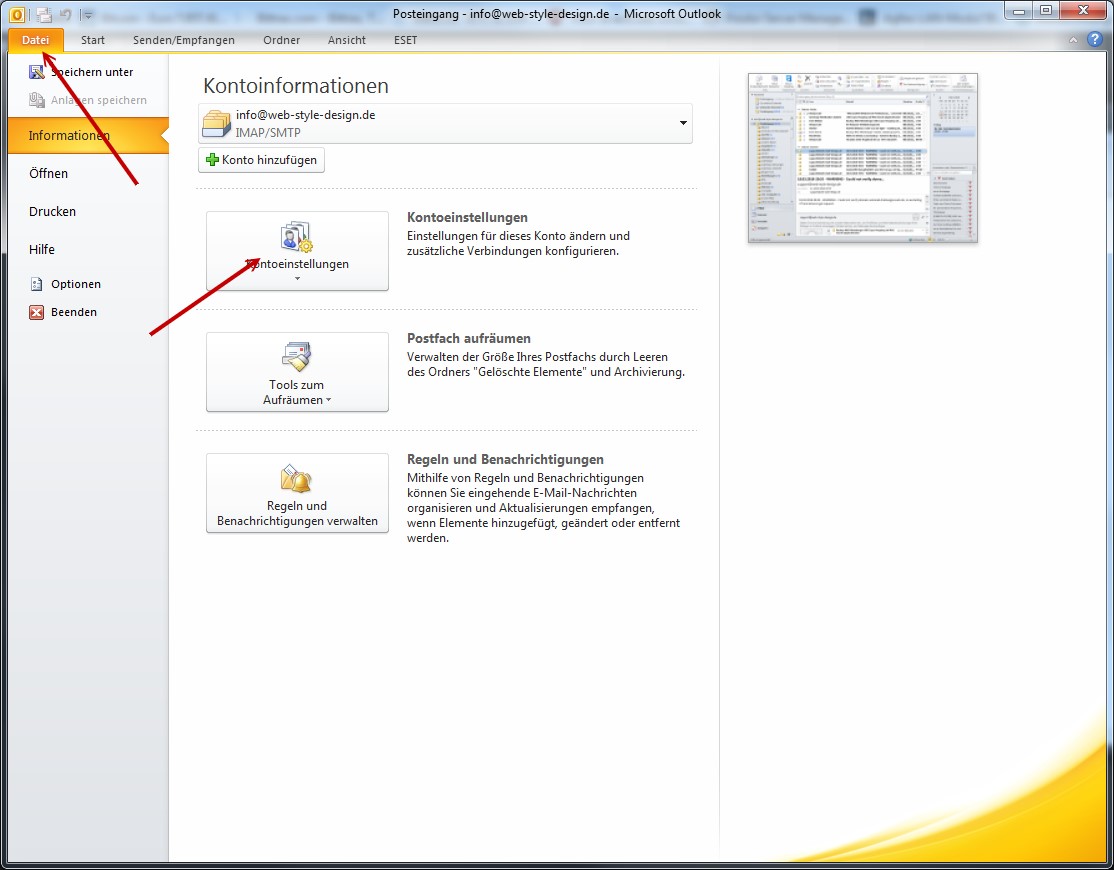The height and width of the screenshot is (870, 1114).
Task: Click the Kontoinformationen page heading
Action: point(296,86)
